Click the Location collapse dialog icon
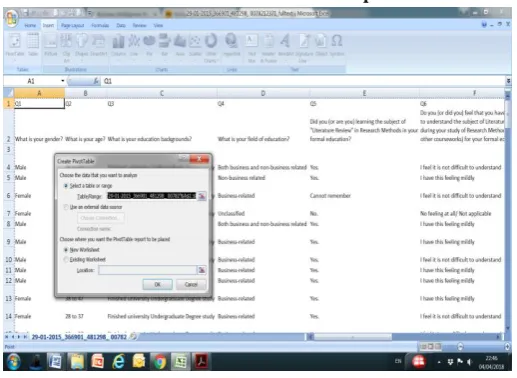Image resolution: width=517 pixels, height=378 pixels. pyautogui.click(x=202, y=270)
